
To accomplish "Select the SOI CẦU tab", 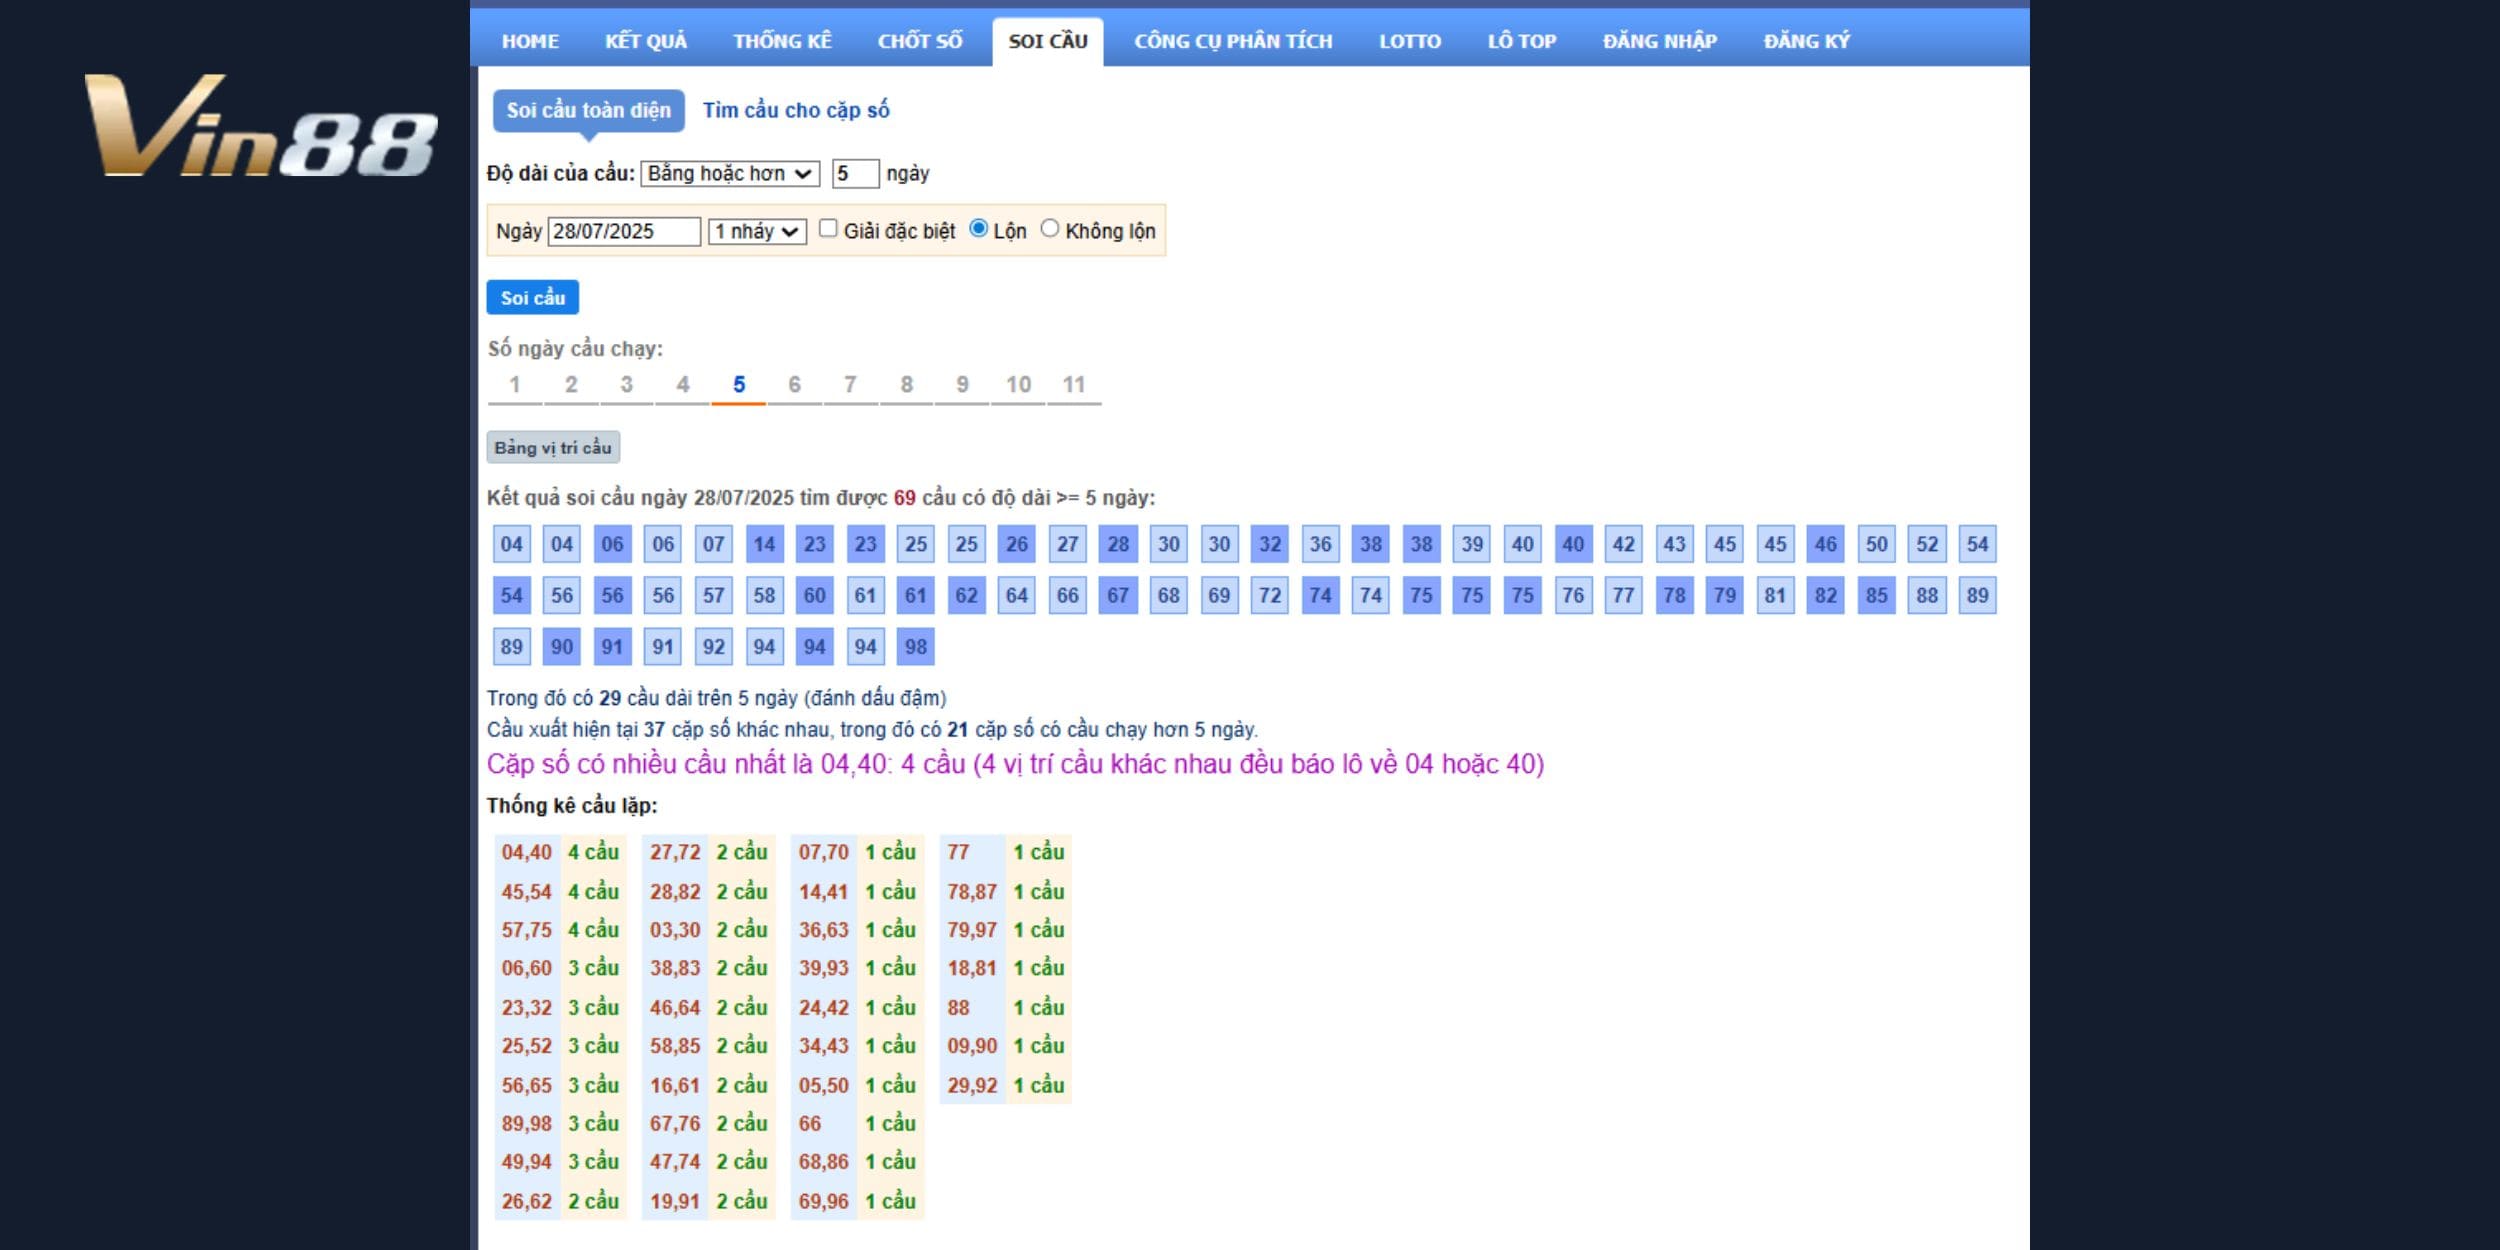I will 1048,41.
